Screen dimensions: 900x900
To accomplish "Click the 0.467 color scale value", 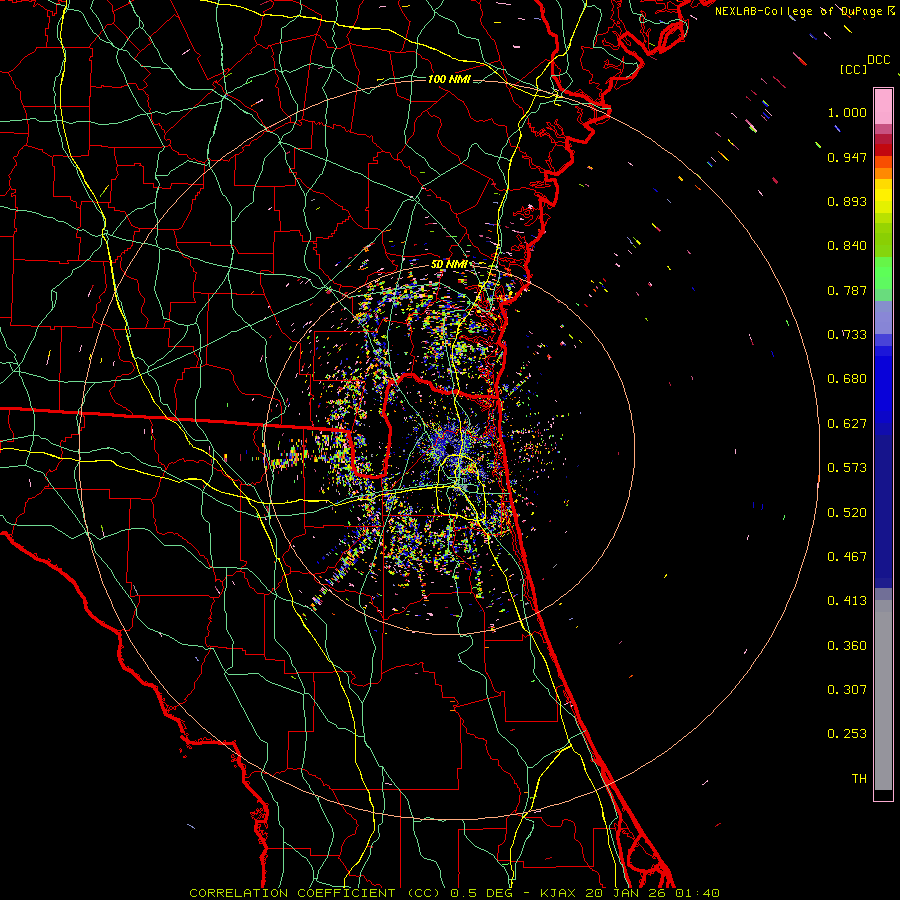I will point(847,556).
